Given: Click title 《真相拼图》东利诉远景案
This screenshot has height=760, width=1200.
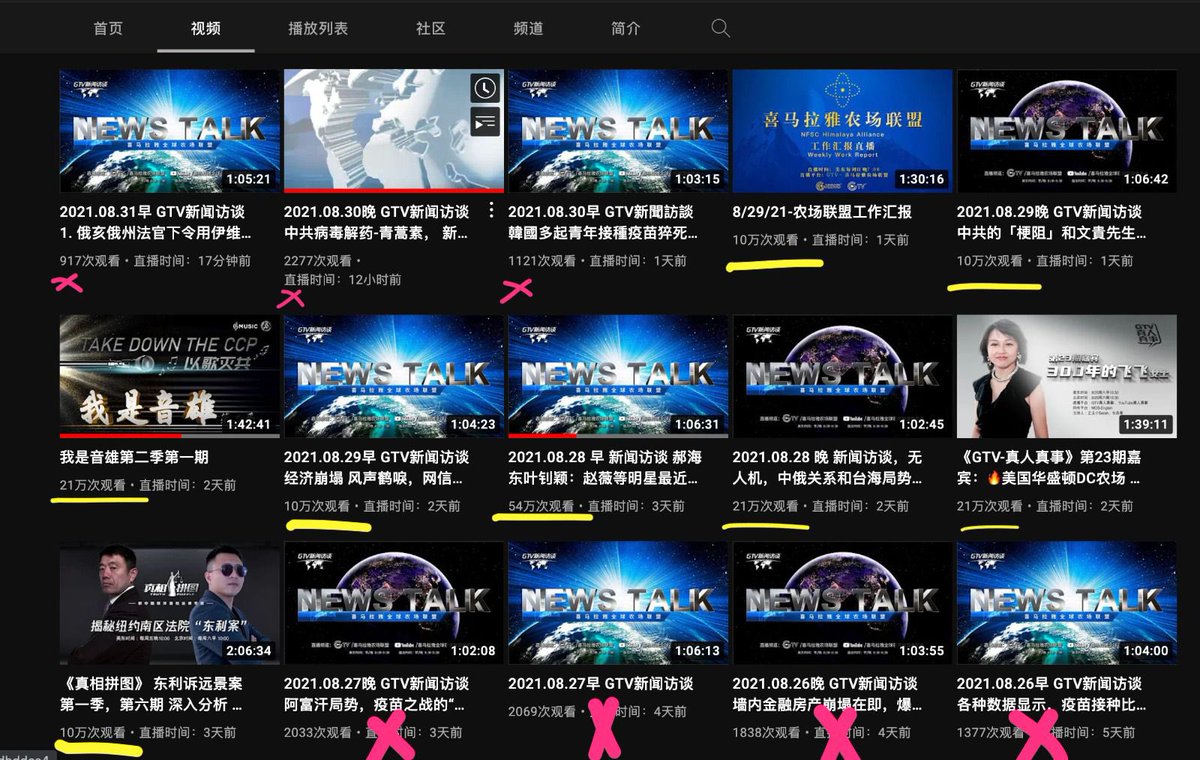Looking at the screenshot, I should [153, 694].
